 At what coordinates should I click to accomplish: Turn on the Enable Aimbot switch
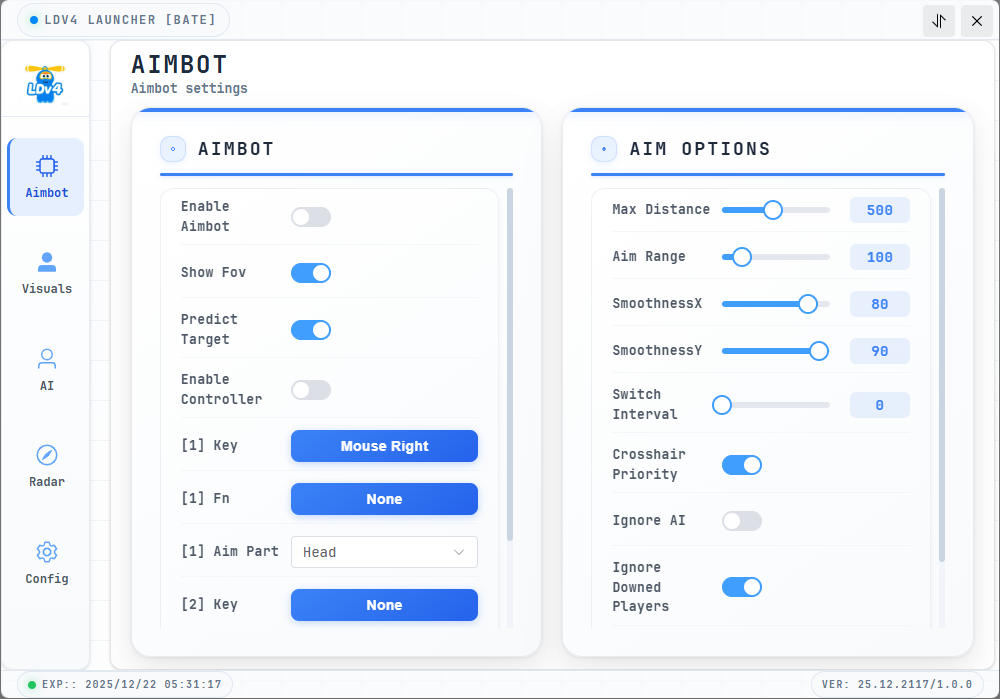click(x=310, y=217)
